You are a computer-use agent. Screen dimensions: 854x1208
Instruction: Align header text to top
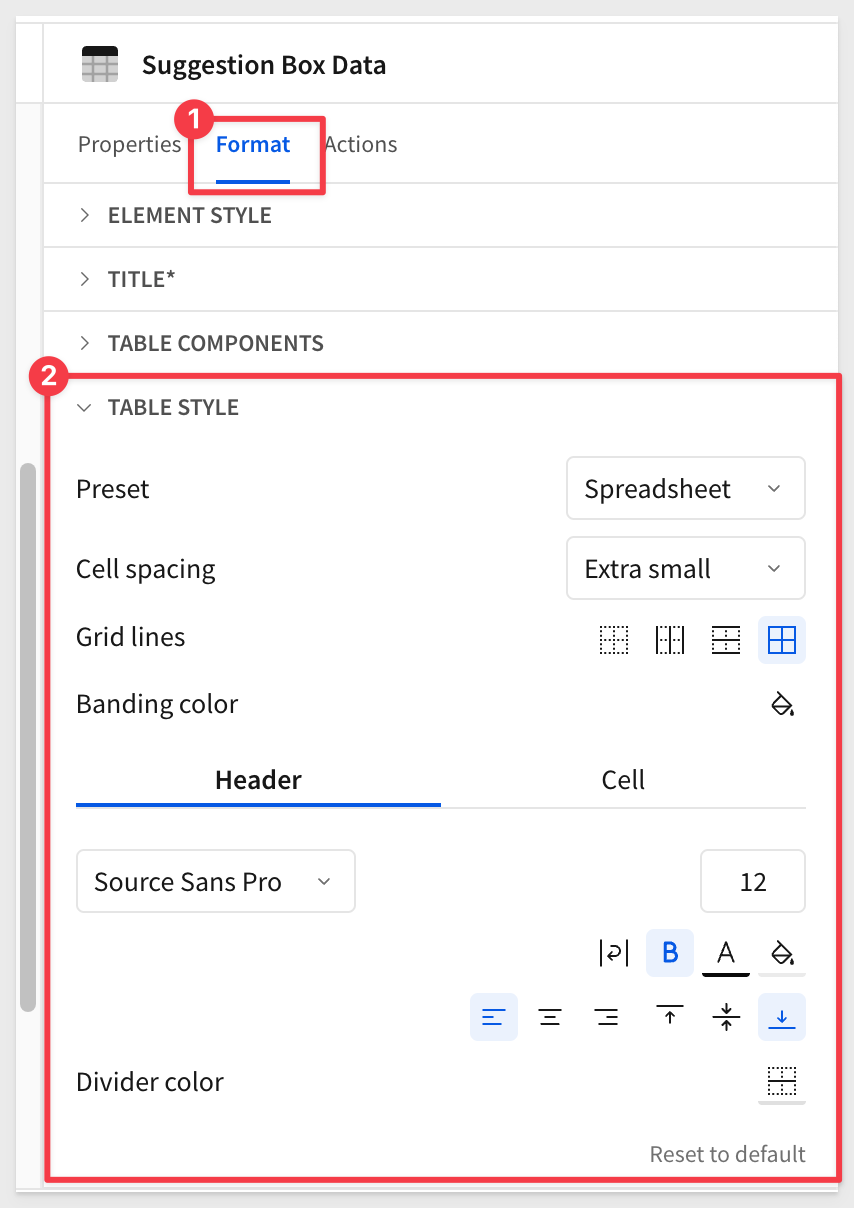click(670, 1017)
